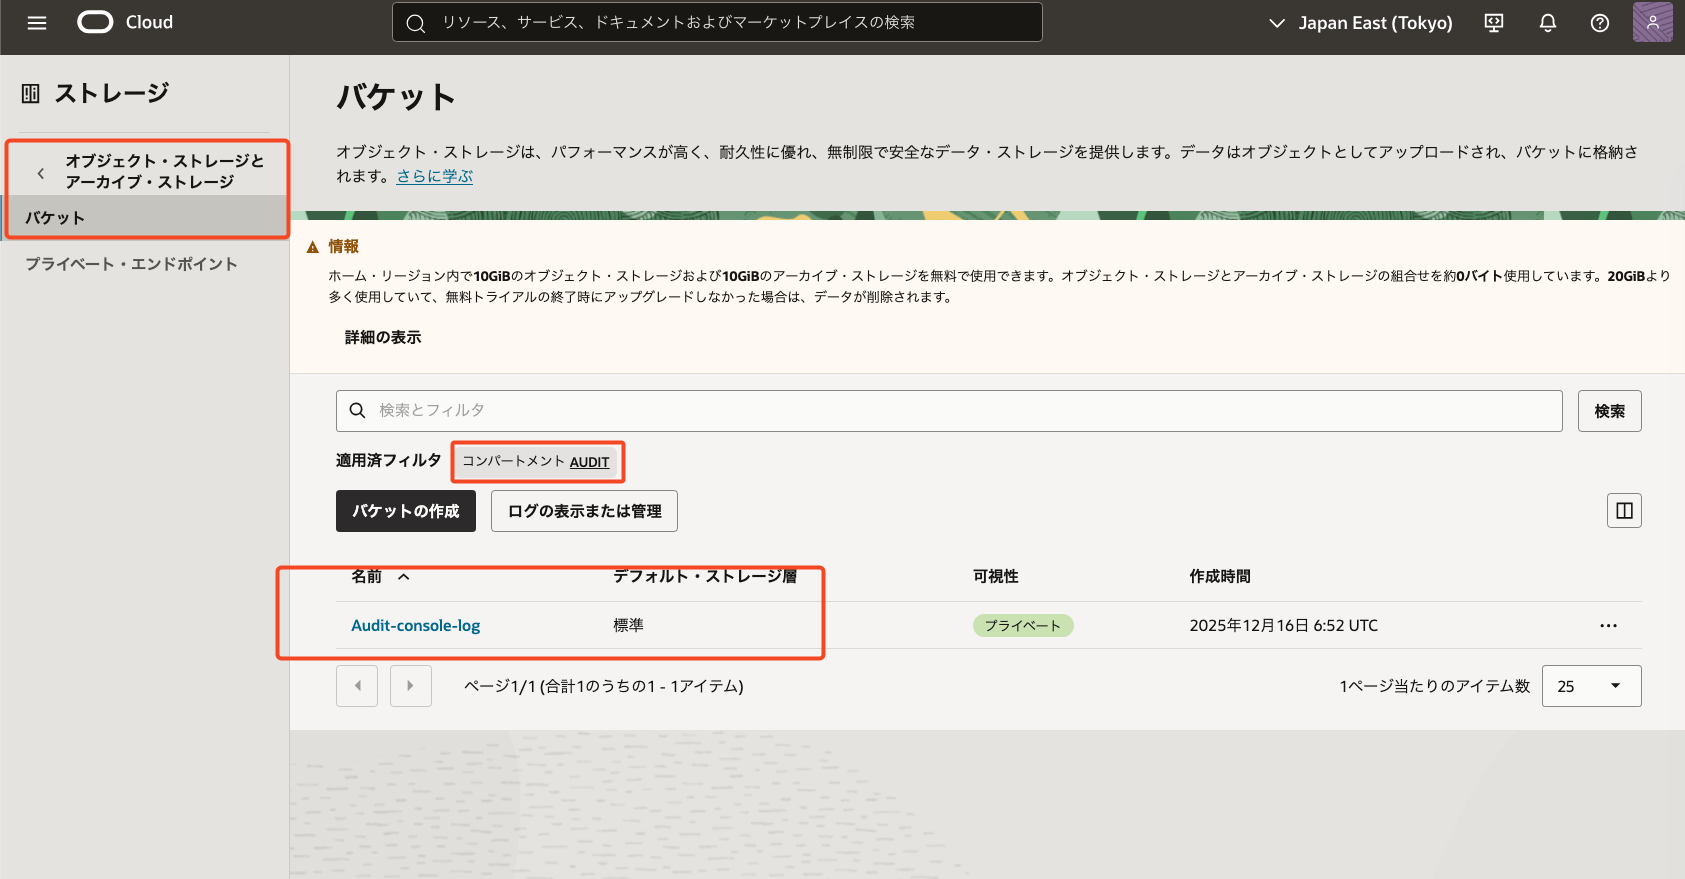
Task: Open the Cloud Shell developer tools icon
Action: tap(1494, 23)
